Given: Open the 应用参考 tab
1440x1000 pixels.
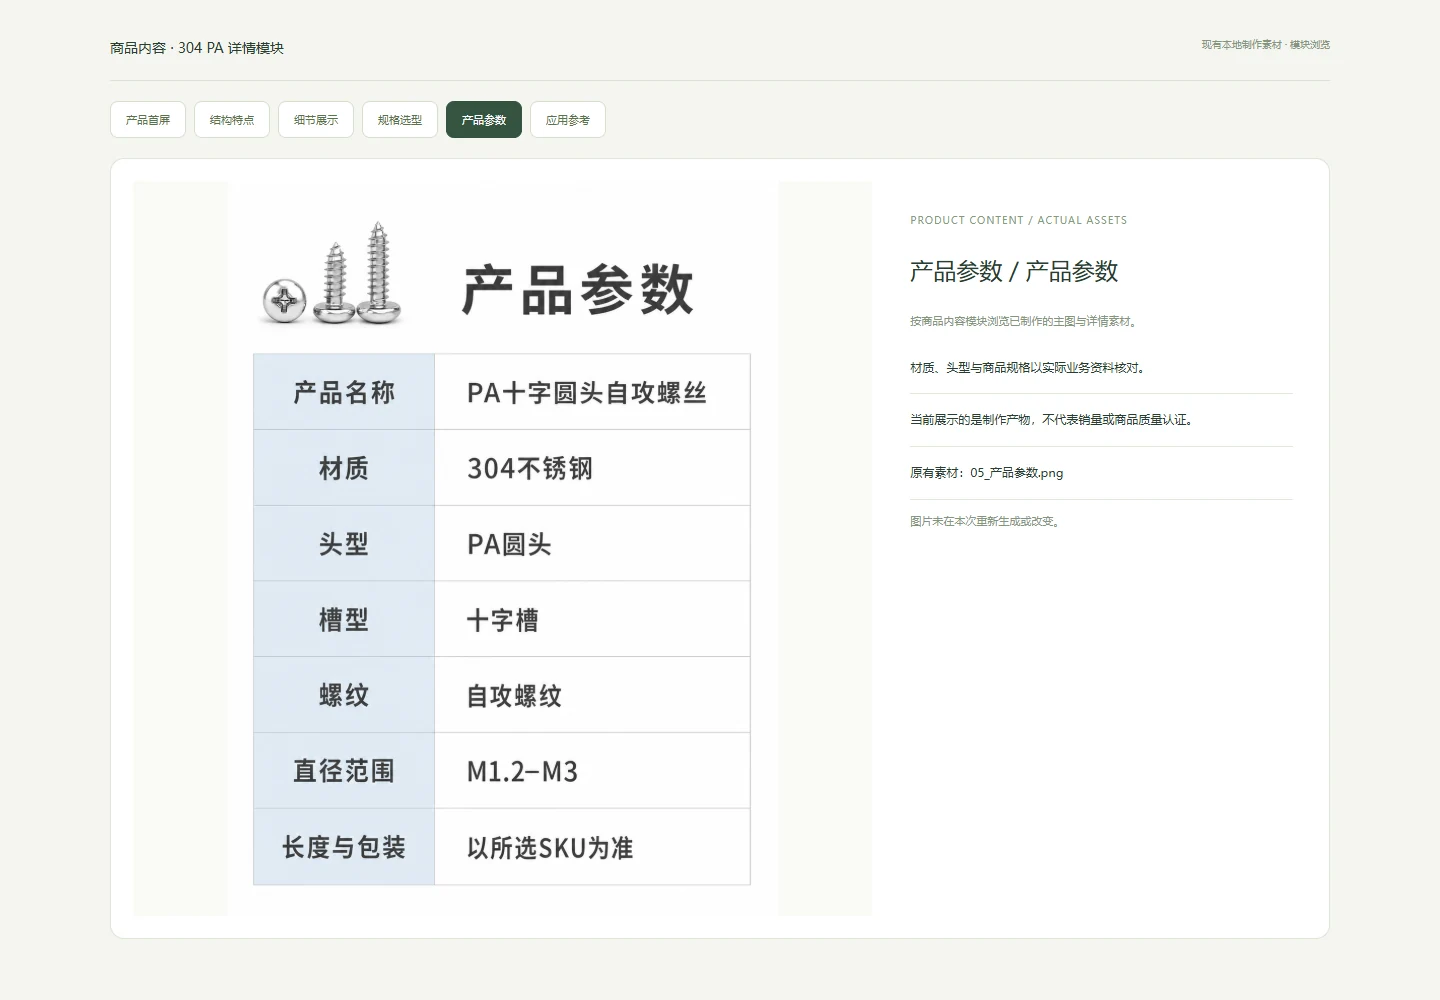Looking at the screenshot, I should 568,120.
